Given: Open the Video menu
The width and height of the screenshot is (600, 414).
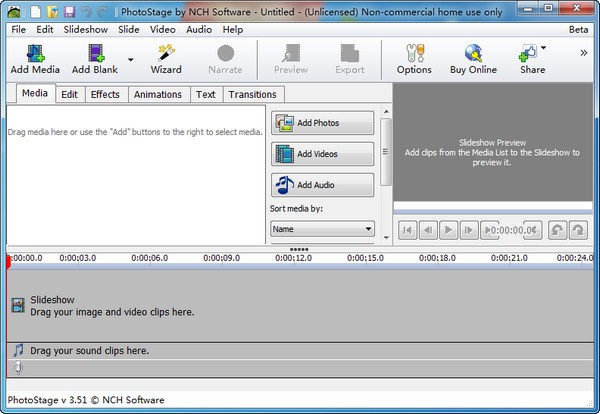Looking at the screenshot, I should (x=163, y=29).
